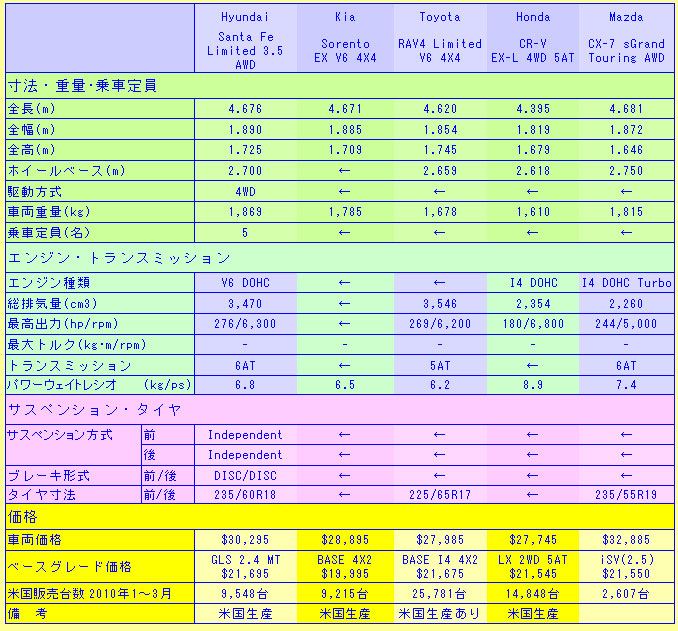Click the 全幅(m) row label

tap(32, 129)
